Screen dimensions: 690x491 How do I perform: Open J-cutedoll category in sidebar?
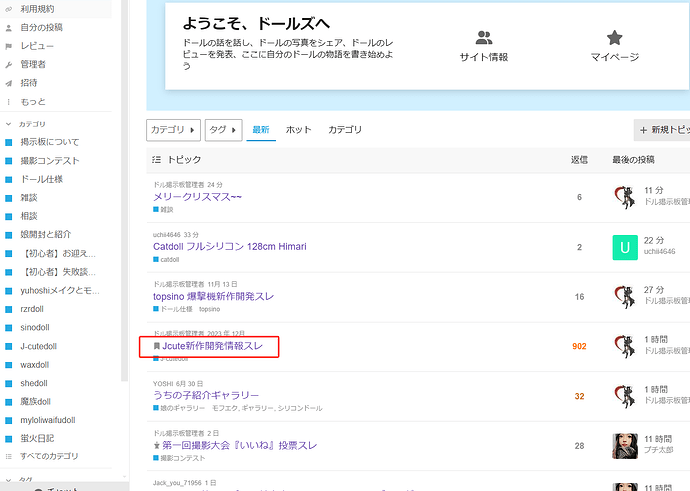pyautogui.click(x=38, y=346)
